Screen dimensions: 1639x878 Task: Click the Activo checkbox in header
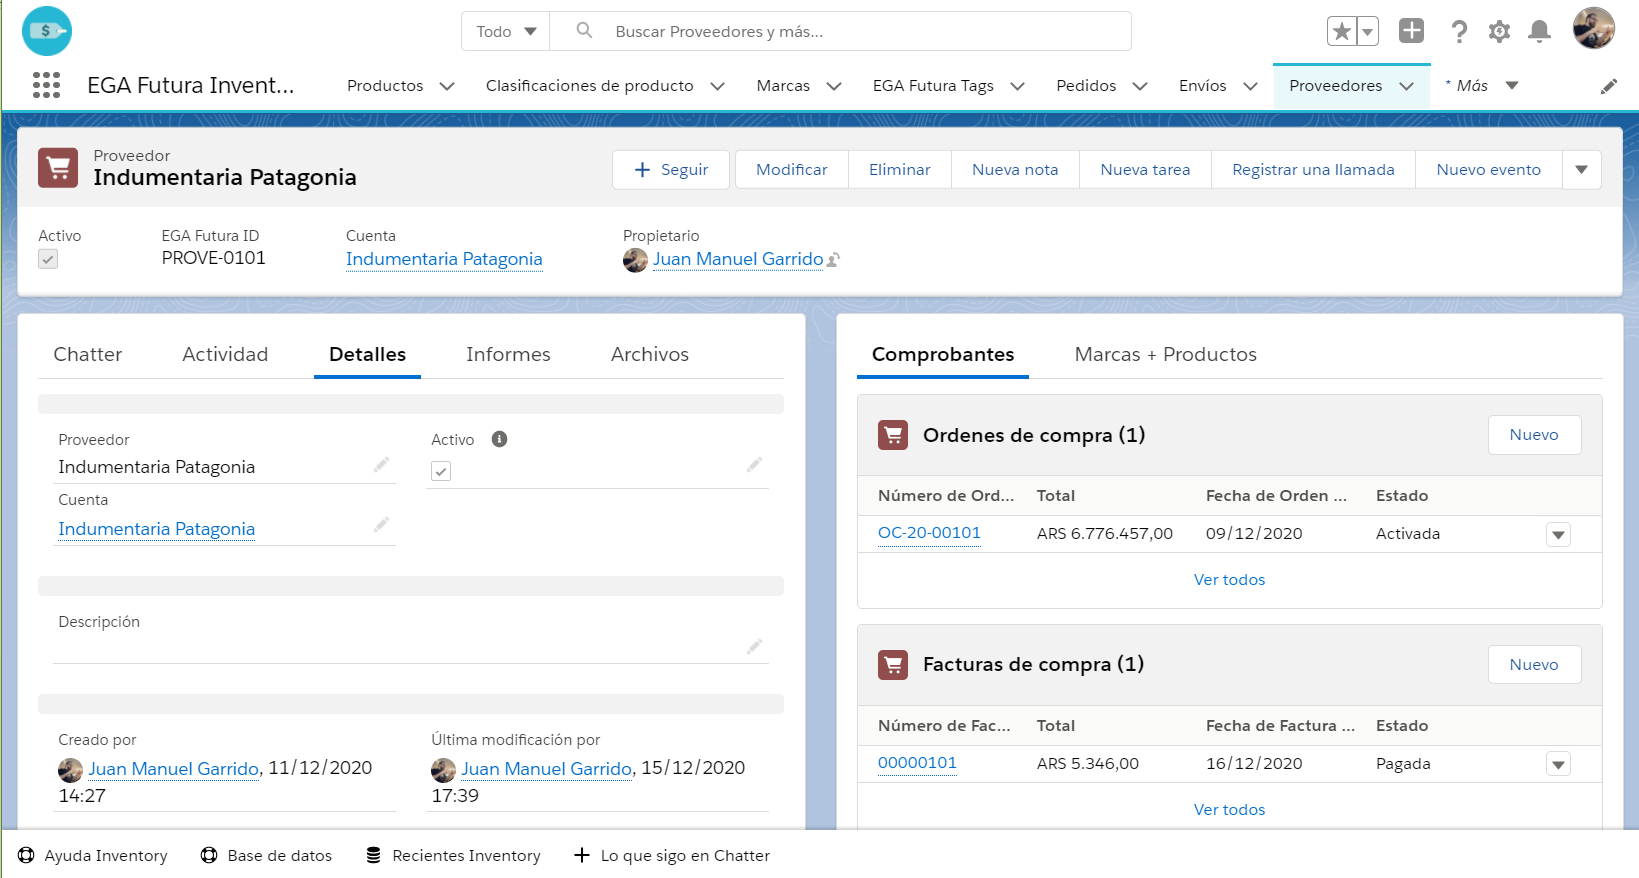48,259
